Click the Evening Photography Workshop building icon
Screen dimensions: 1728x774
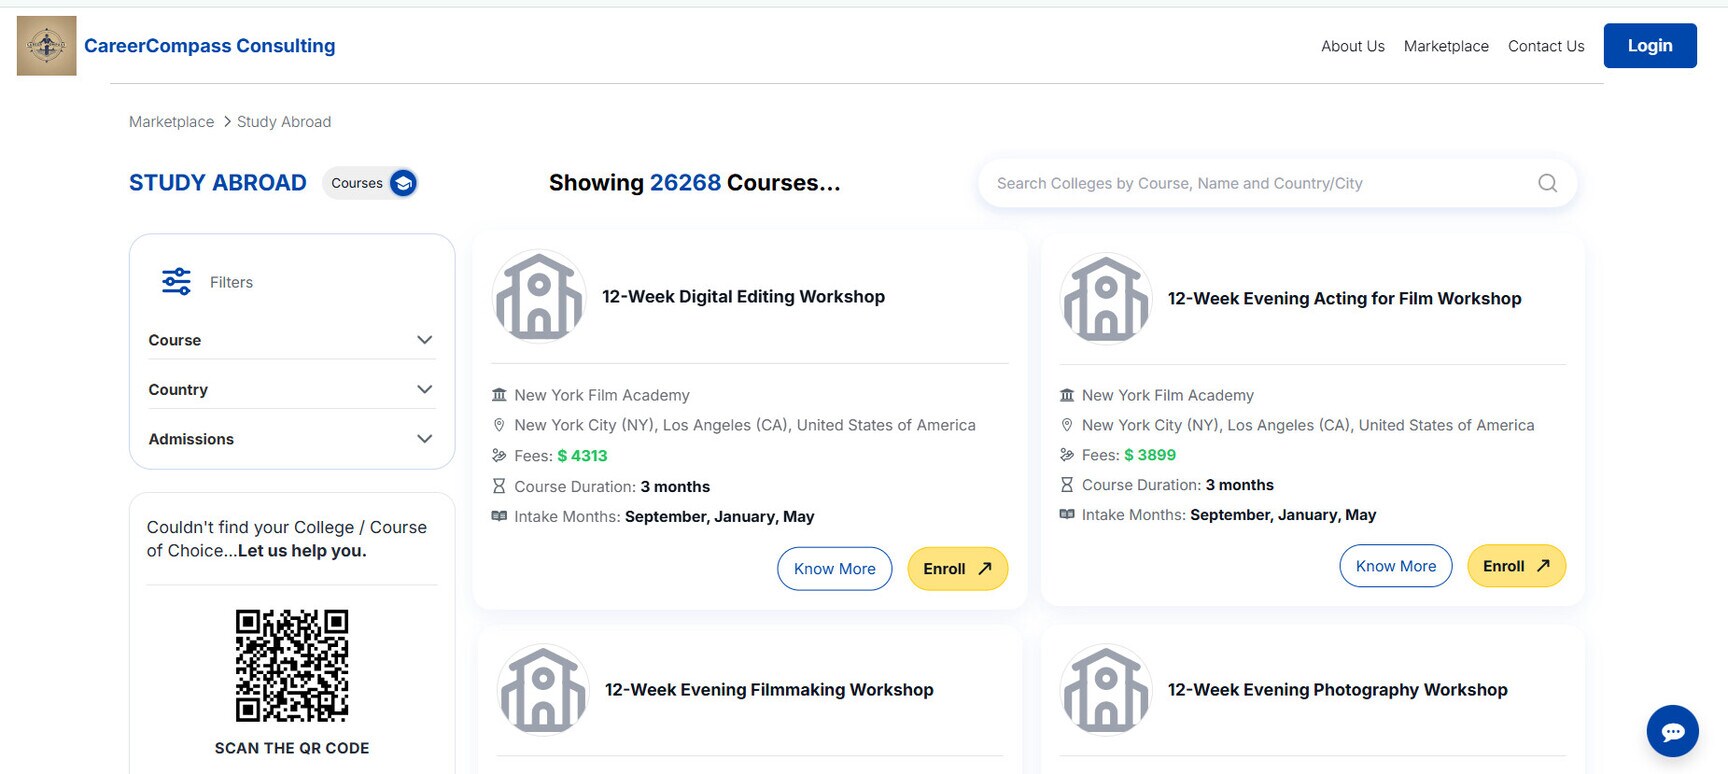[x=1106, y=690]
